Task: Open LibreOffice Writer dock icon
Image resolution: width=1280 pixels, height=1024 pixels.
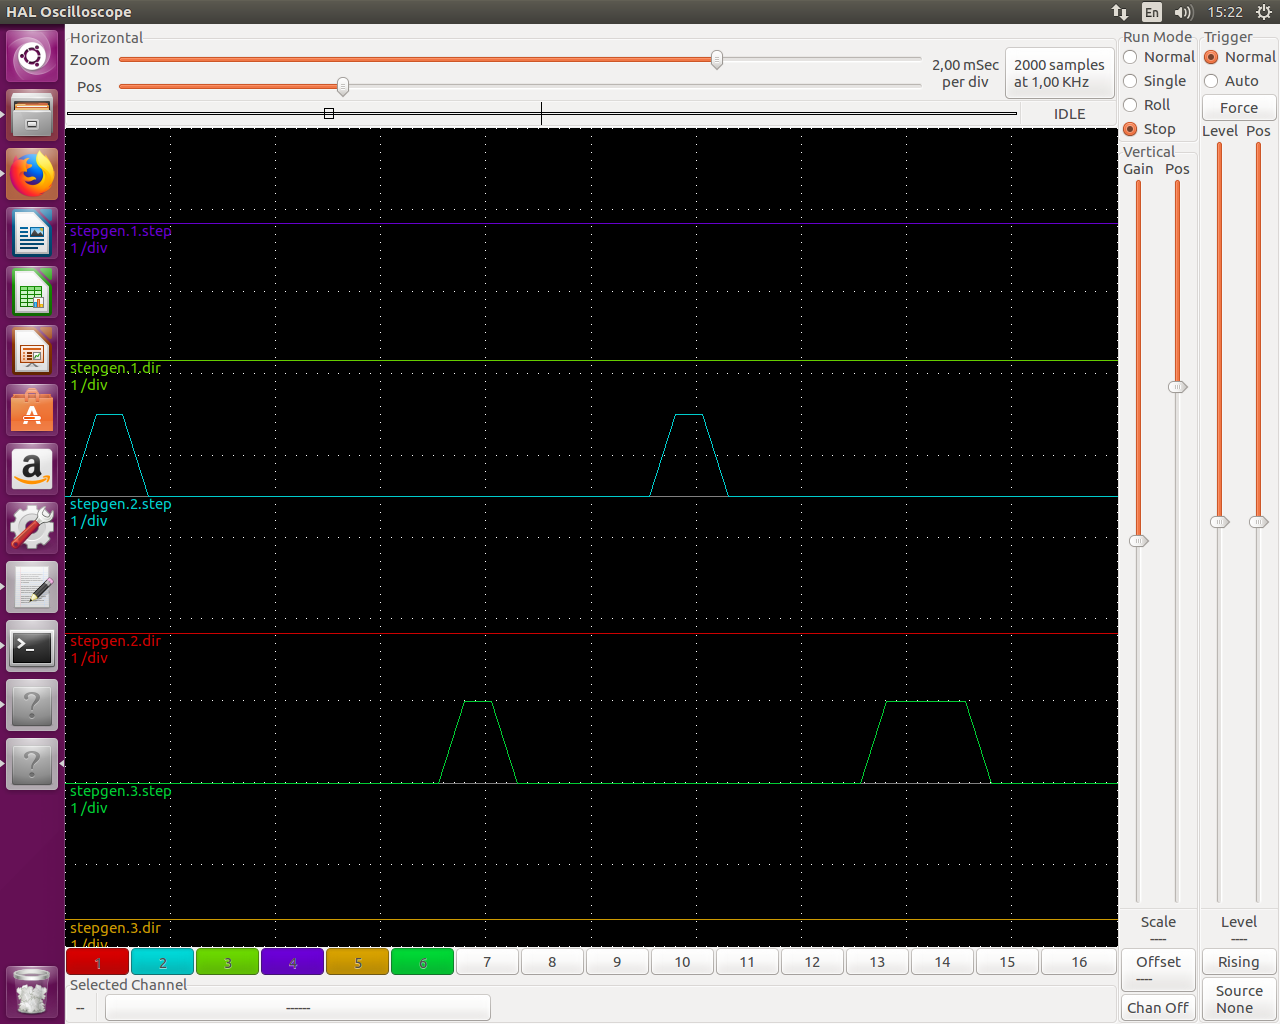Action: [x=32, y=233]
